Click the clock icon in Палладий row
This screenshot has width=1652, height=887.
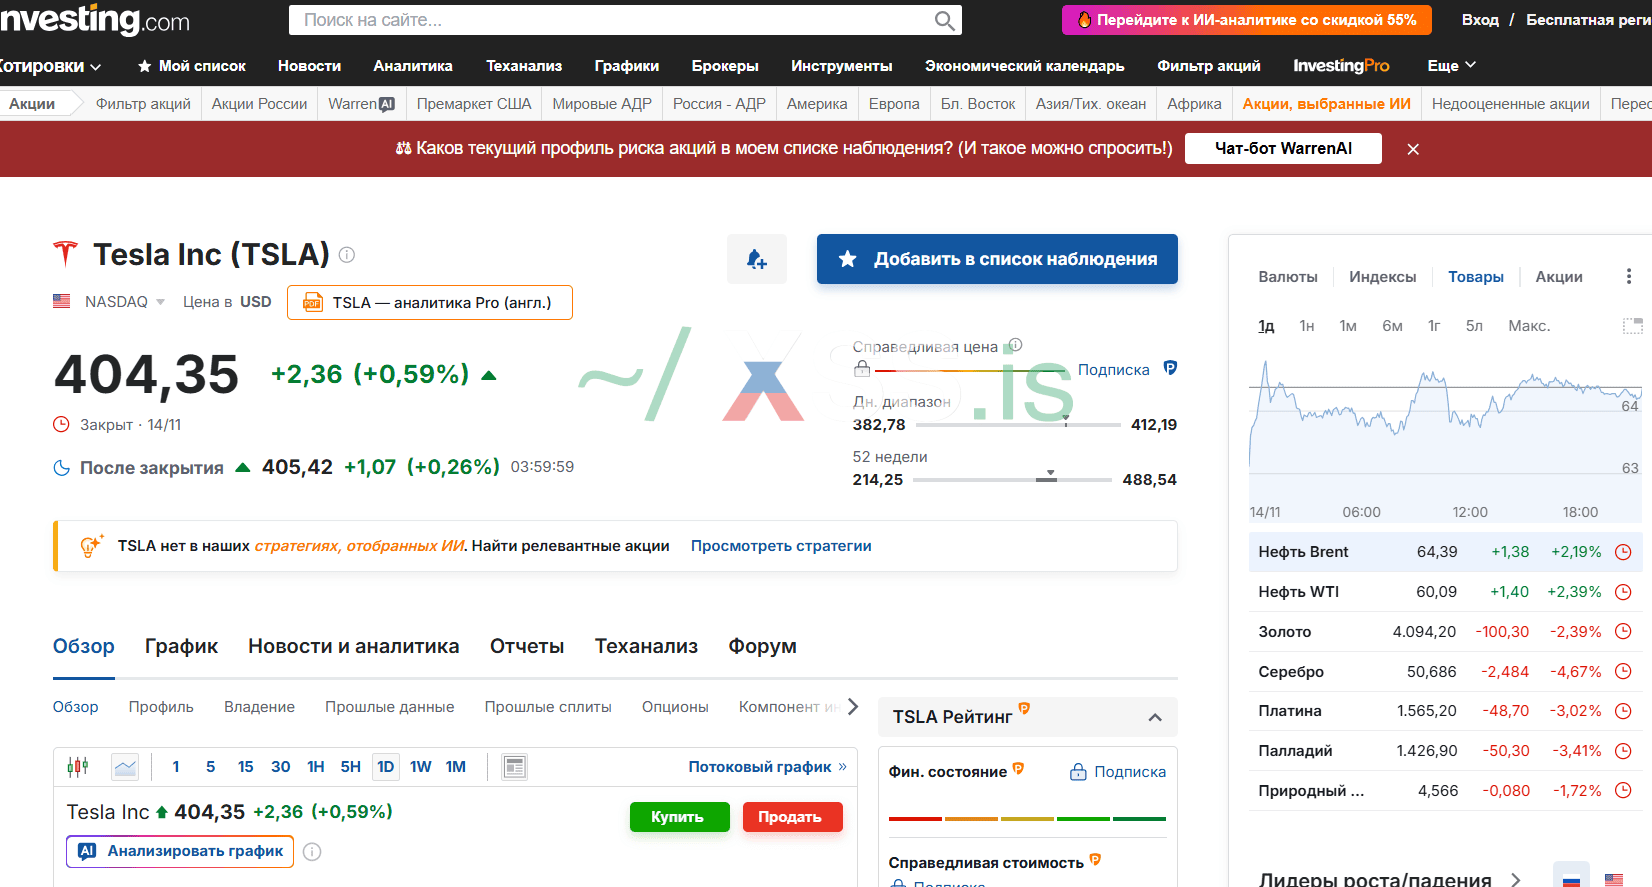click(x=1623, y=751)
